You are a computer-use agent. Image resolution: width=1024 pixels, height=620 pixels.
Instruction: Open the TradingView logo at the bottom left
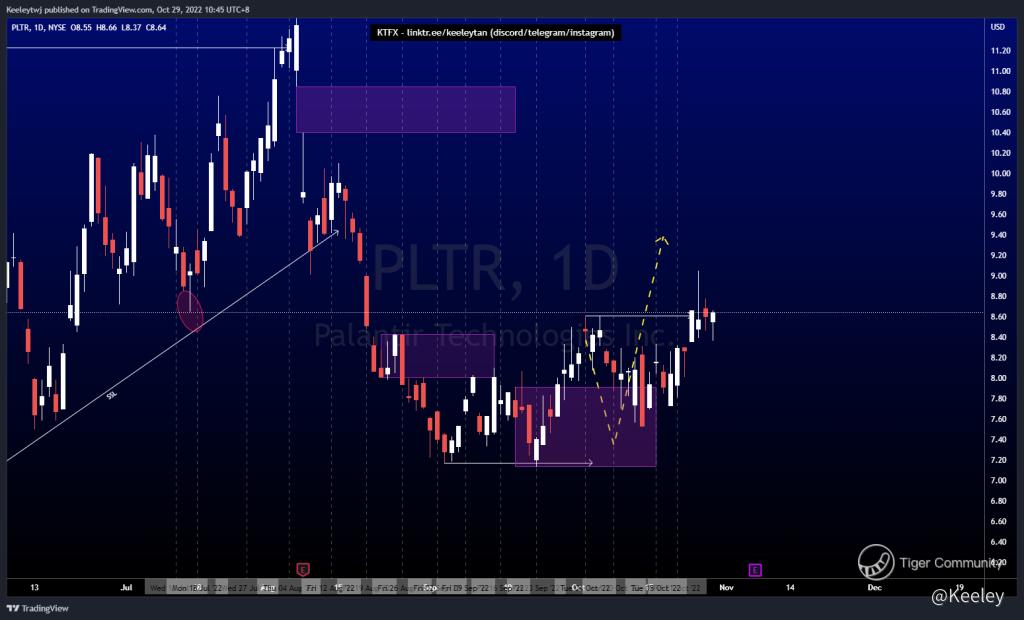tap(38, 608)
